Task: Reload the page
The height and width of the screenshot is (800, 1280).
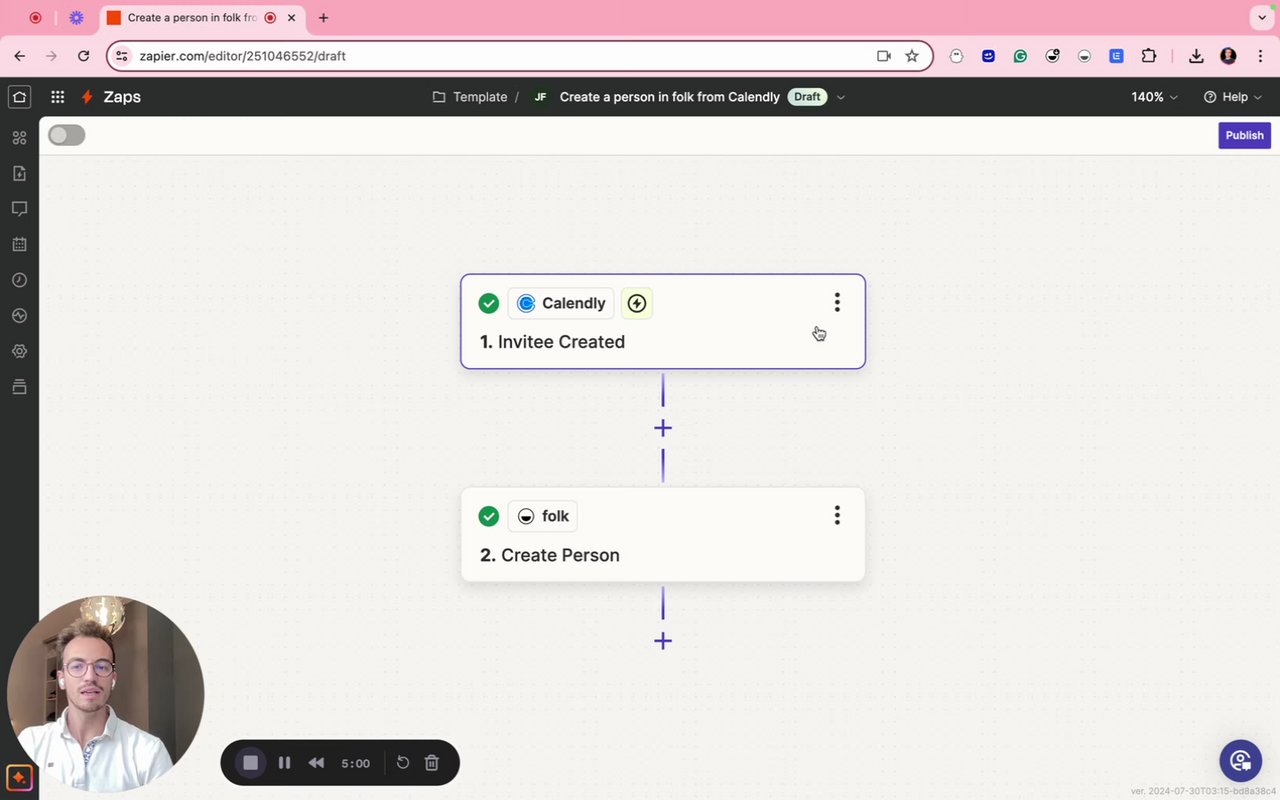Action: point(83,56)
